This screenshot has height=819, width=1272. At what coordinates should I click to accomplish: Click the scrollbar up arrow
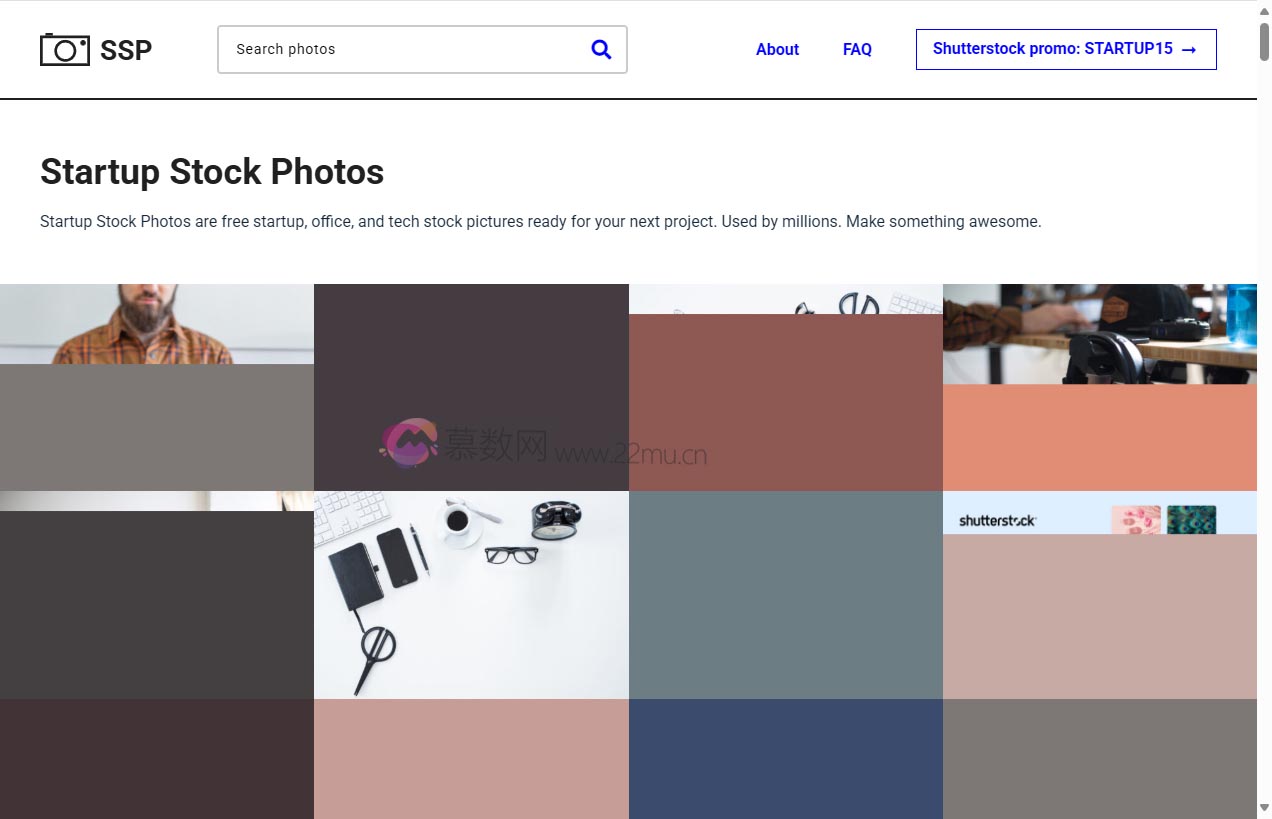pyautogui.click(x=1264, y=10)
